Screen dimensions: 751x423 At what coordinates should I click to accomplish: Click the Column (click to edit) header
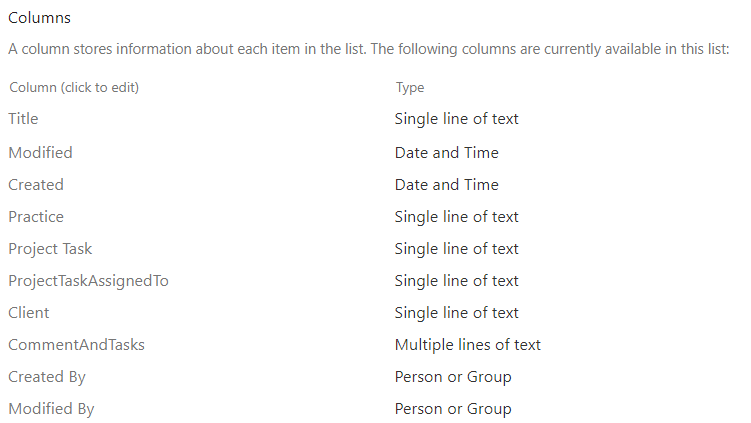click(x=74, y=88)
